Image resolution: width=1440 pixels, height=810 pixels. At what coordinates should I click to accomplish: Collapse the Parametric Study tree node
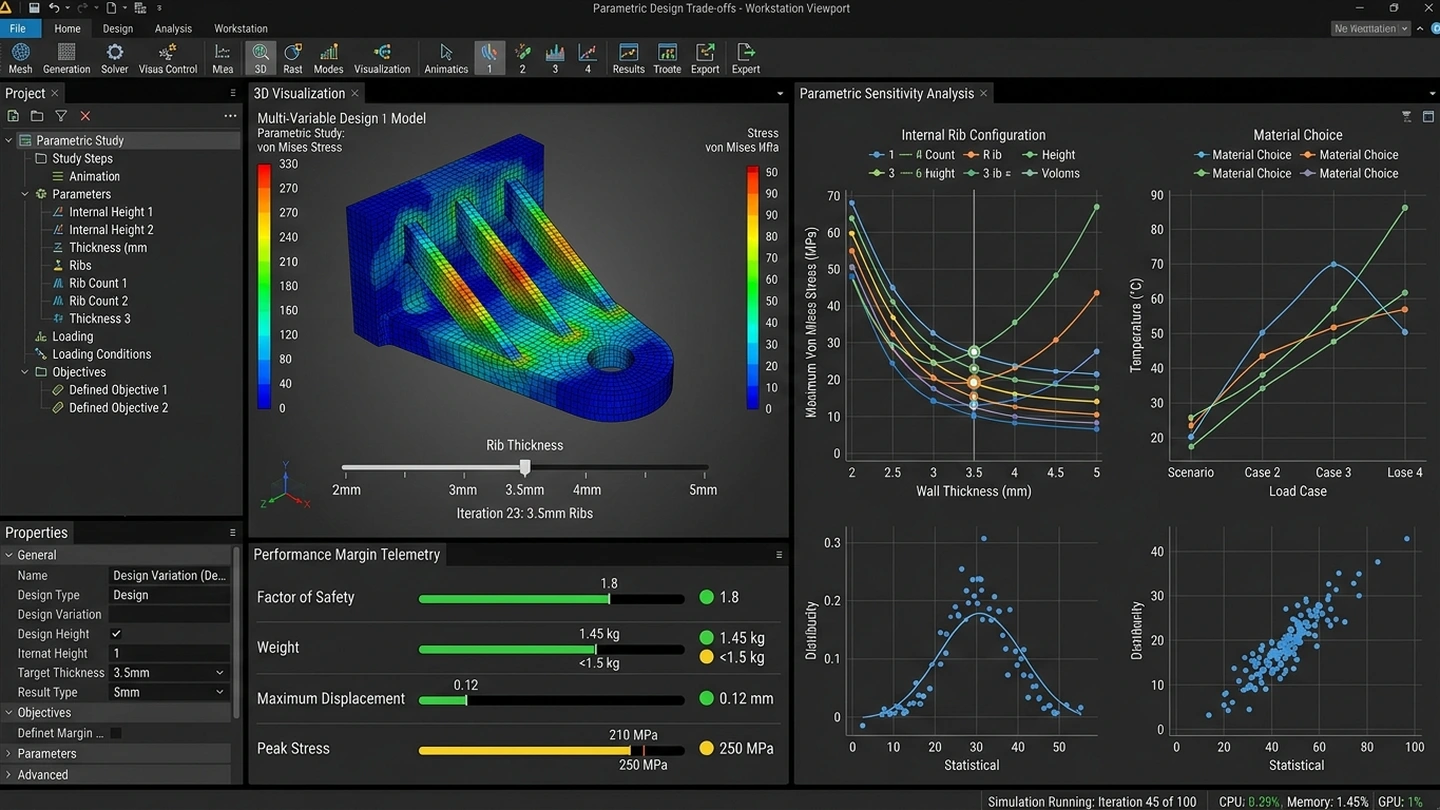(9, 141)
